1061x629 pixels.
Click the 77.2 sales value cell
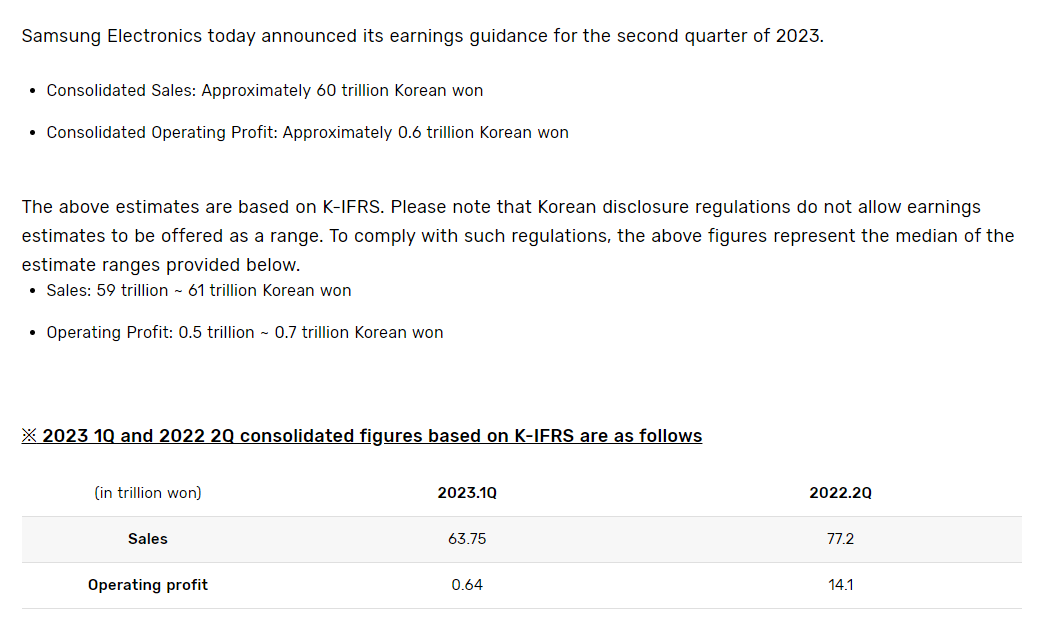tap(840, 539)
